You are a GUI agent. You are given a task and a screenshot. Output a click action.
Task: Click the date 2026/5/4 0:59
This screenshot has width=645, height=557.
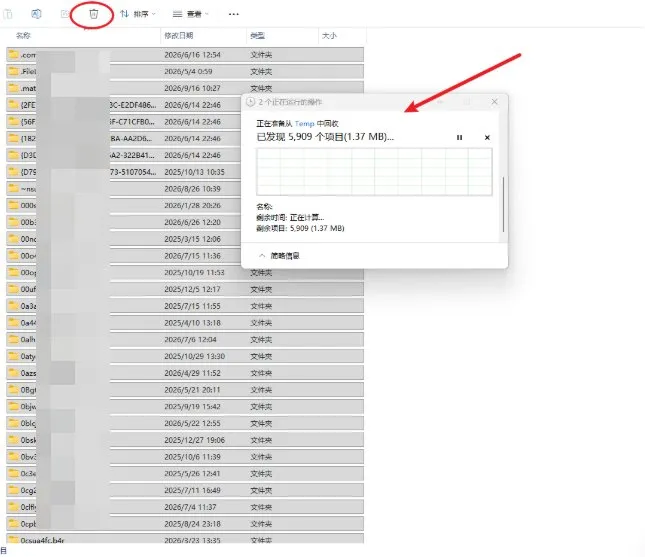pos(188,72)
